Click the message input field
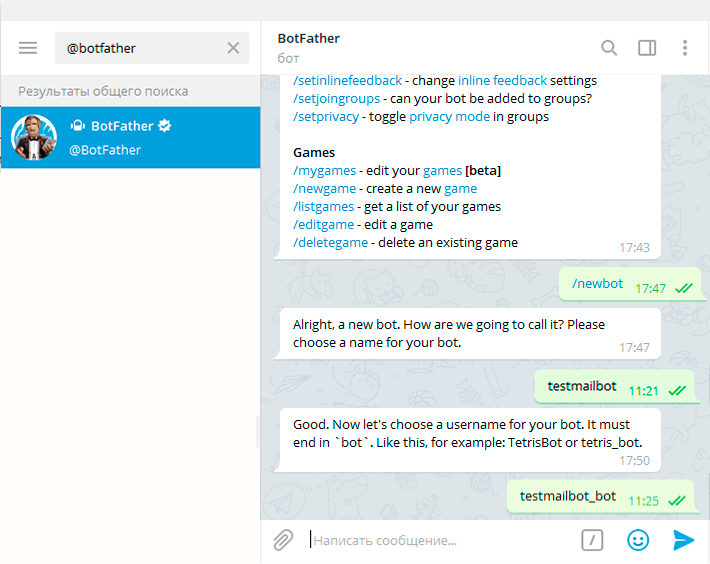The width and height of the screenshot is (710, 564). 439,540
